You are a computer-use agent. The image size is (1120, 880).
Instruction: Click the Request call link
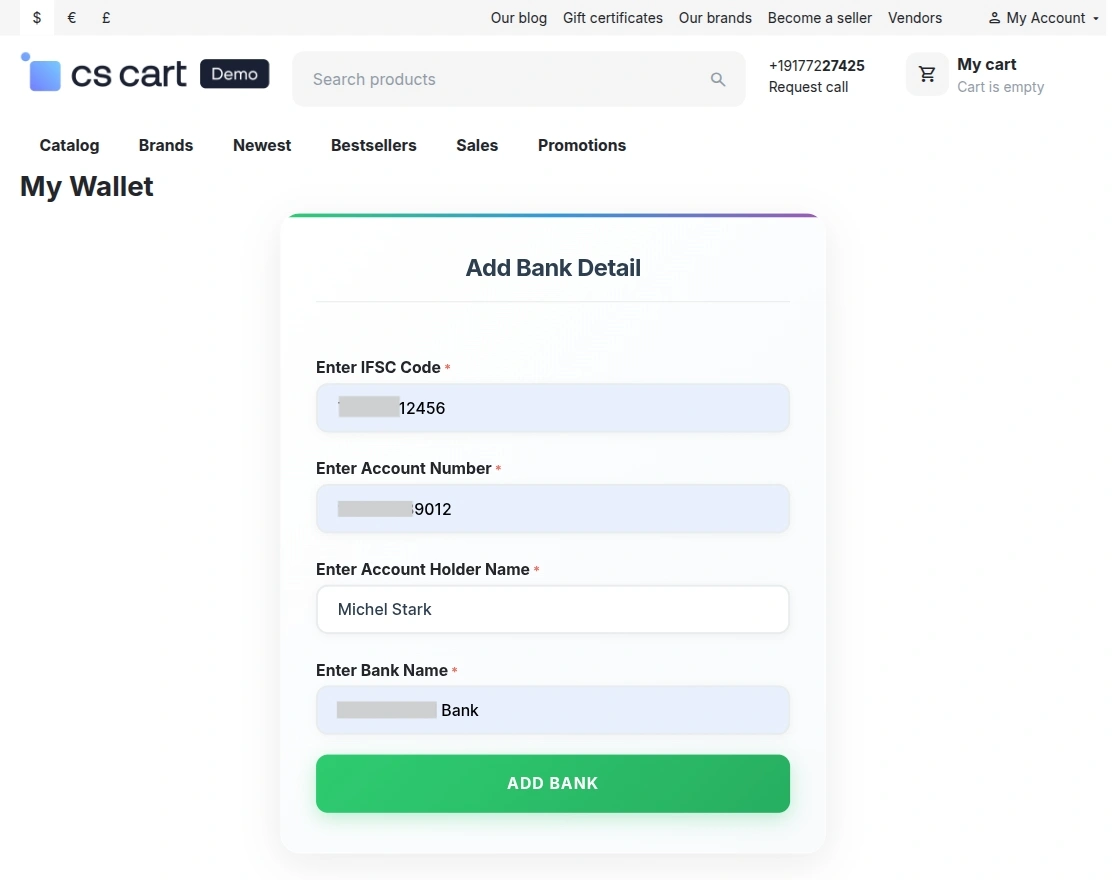pos(808,87)
